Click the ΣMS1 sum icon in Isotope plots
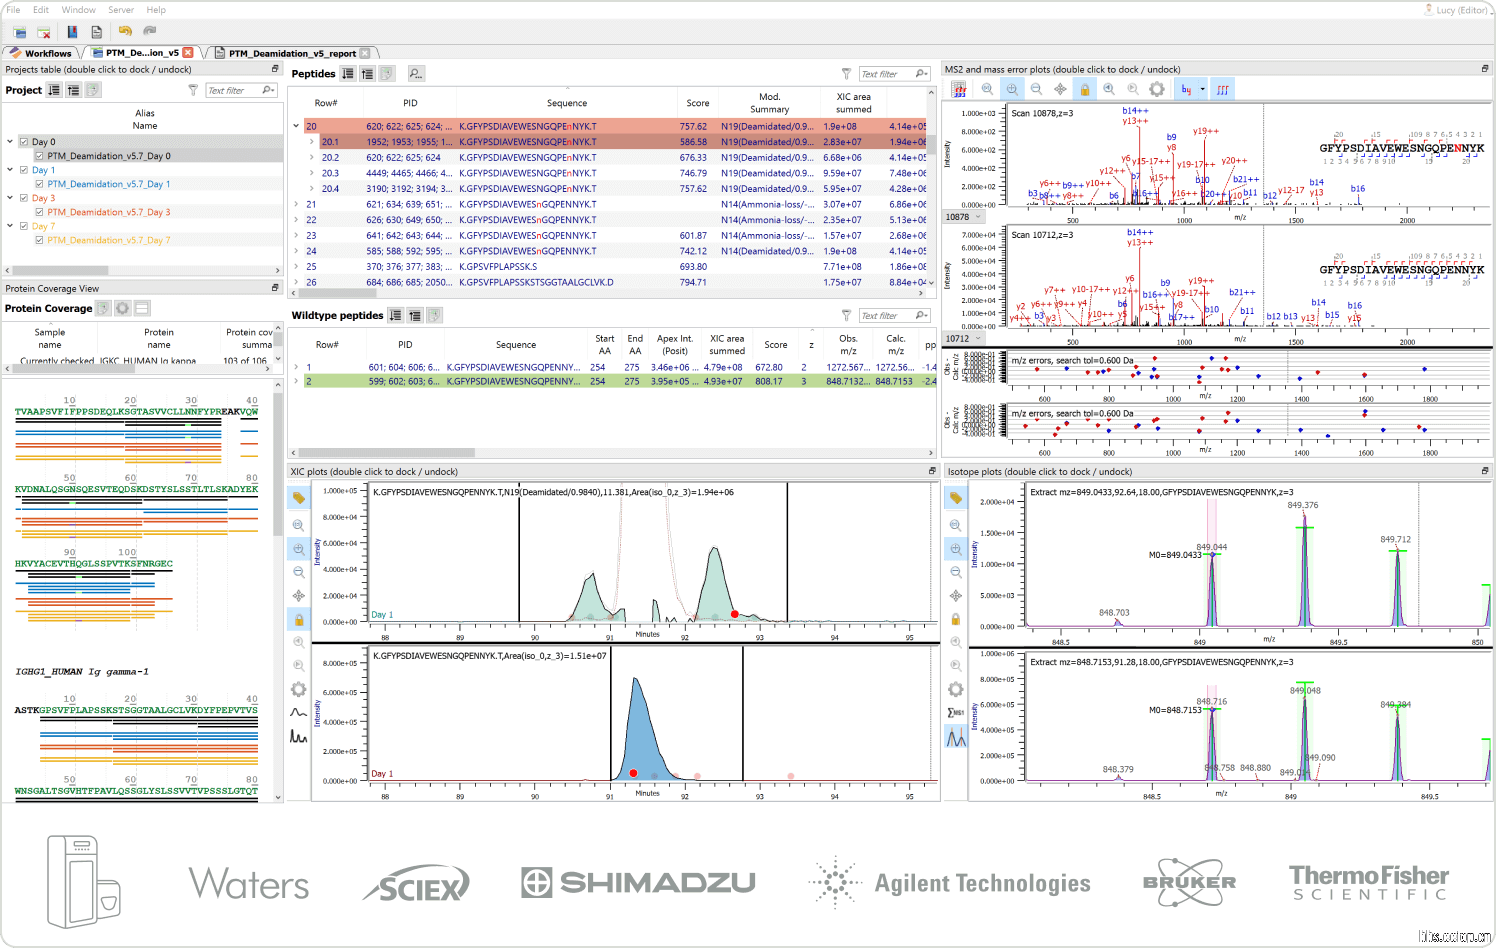This screenshot has width=1496, height=948. [x=956, y=712]
